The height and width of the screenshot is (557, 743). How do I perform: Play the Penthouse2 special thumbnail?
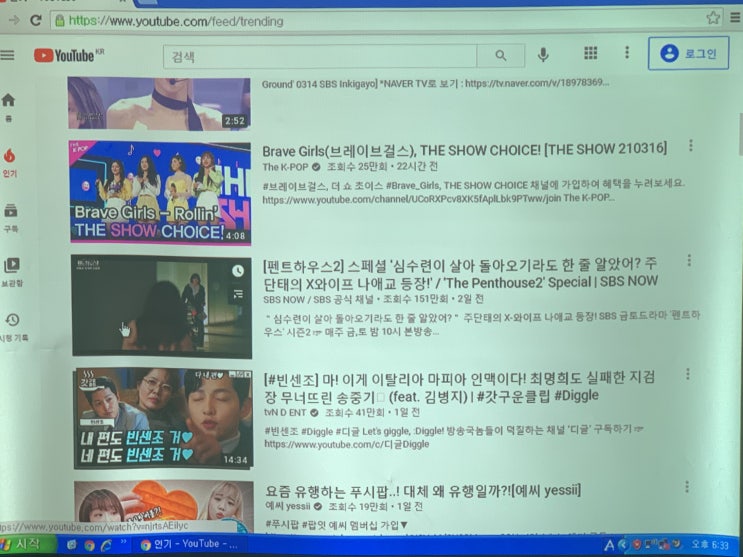coord(162,306)
